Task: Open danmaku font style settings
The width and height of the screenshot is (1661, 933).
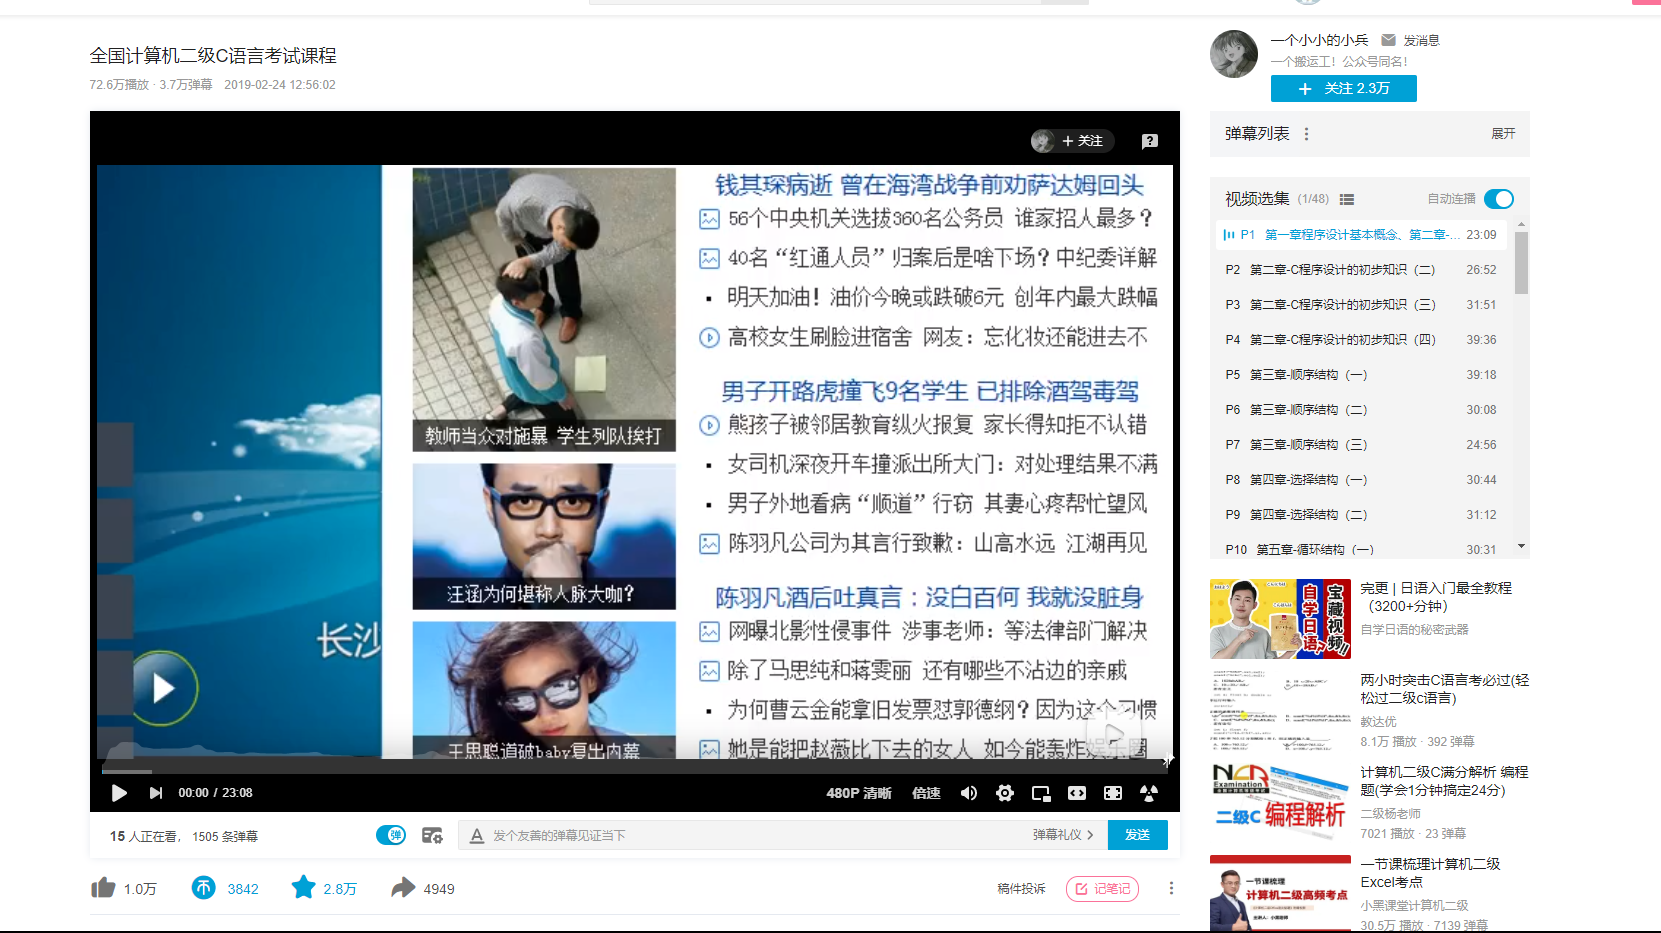Action: coord(477,835)
